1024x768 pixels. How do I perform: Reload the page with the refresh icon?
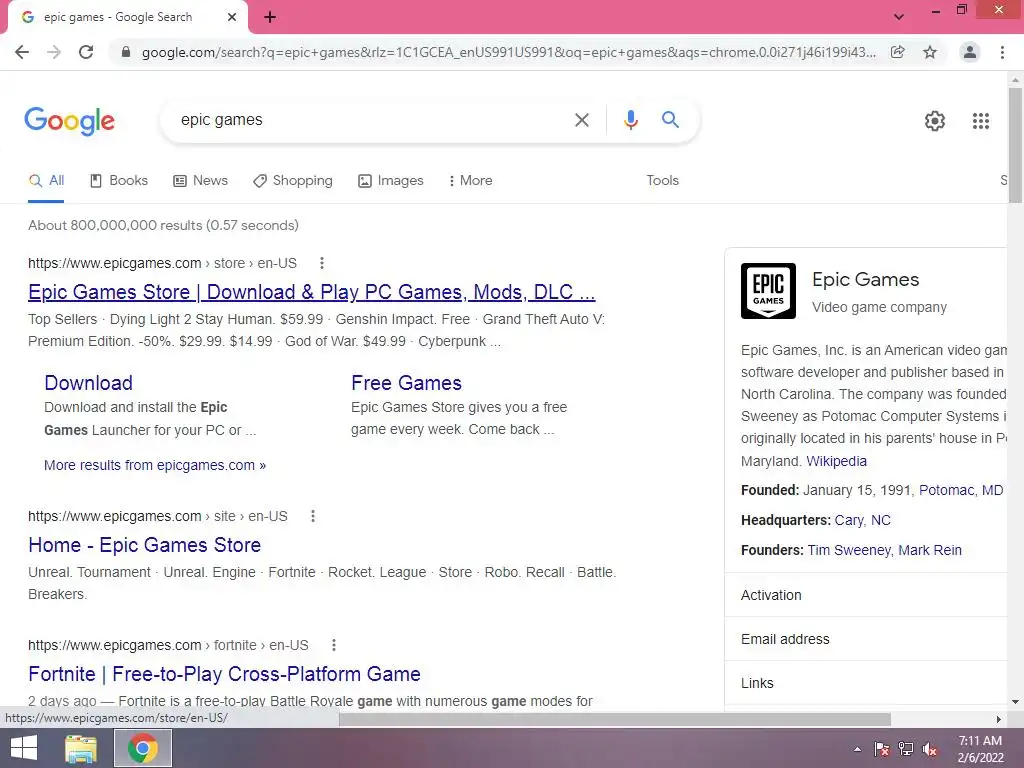pos(86,52)
